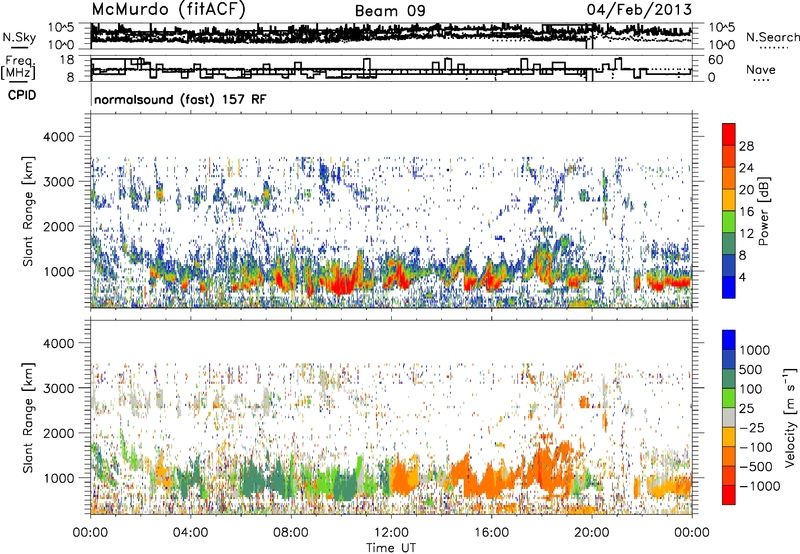Image resolution: width=800 pixels, height=554 pixels.
Task: Click the 'N.Sky' legend label
Action: 19,37
